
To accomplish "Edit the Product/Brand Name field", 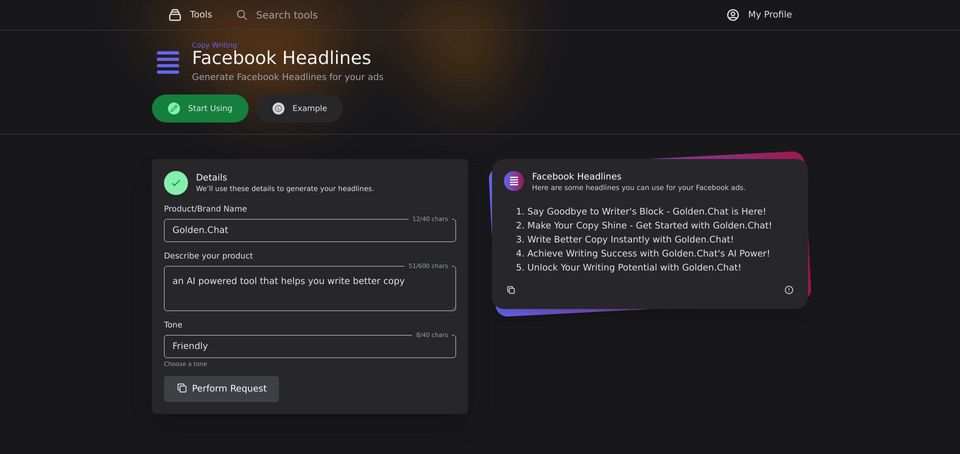I will click(x=310, y=230).
